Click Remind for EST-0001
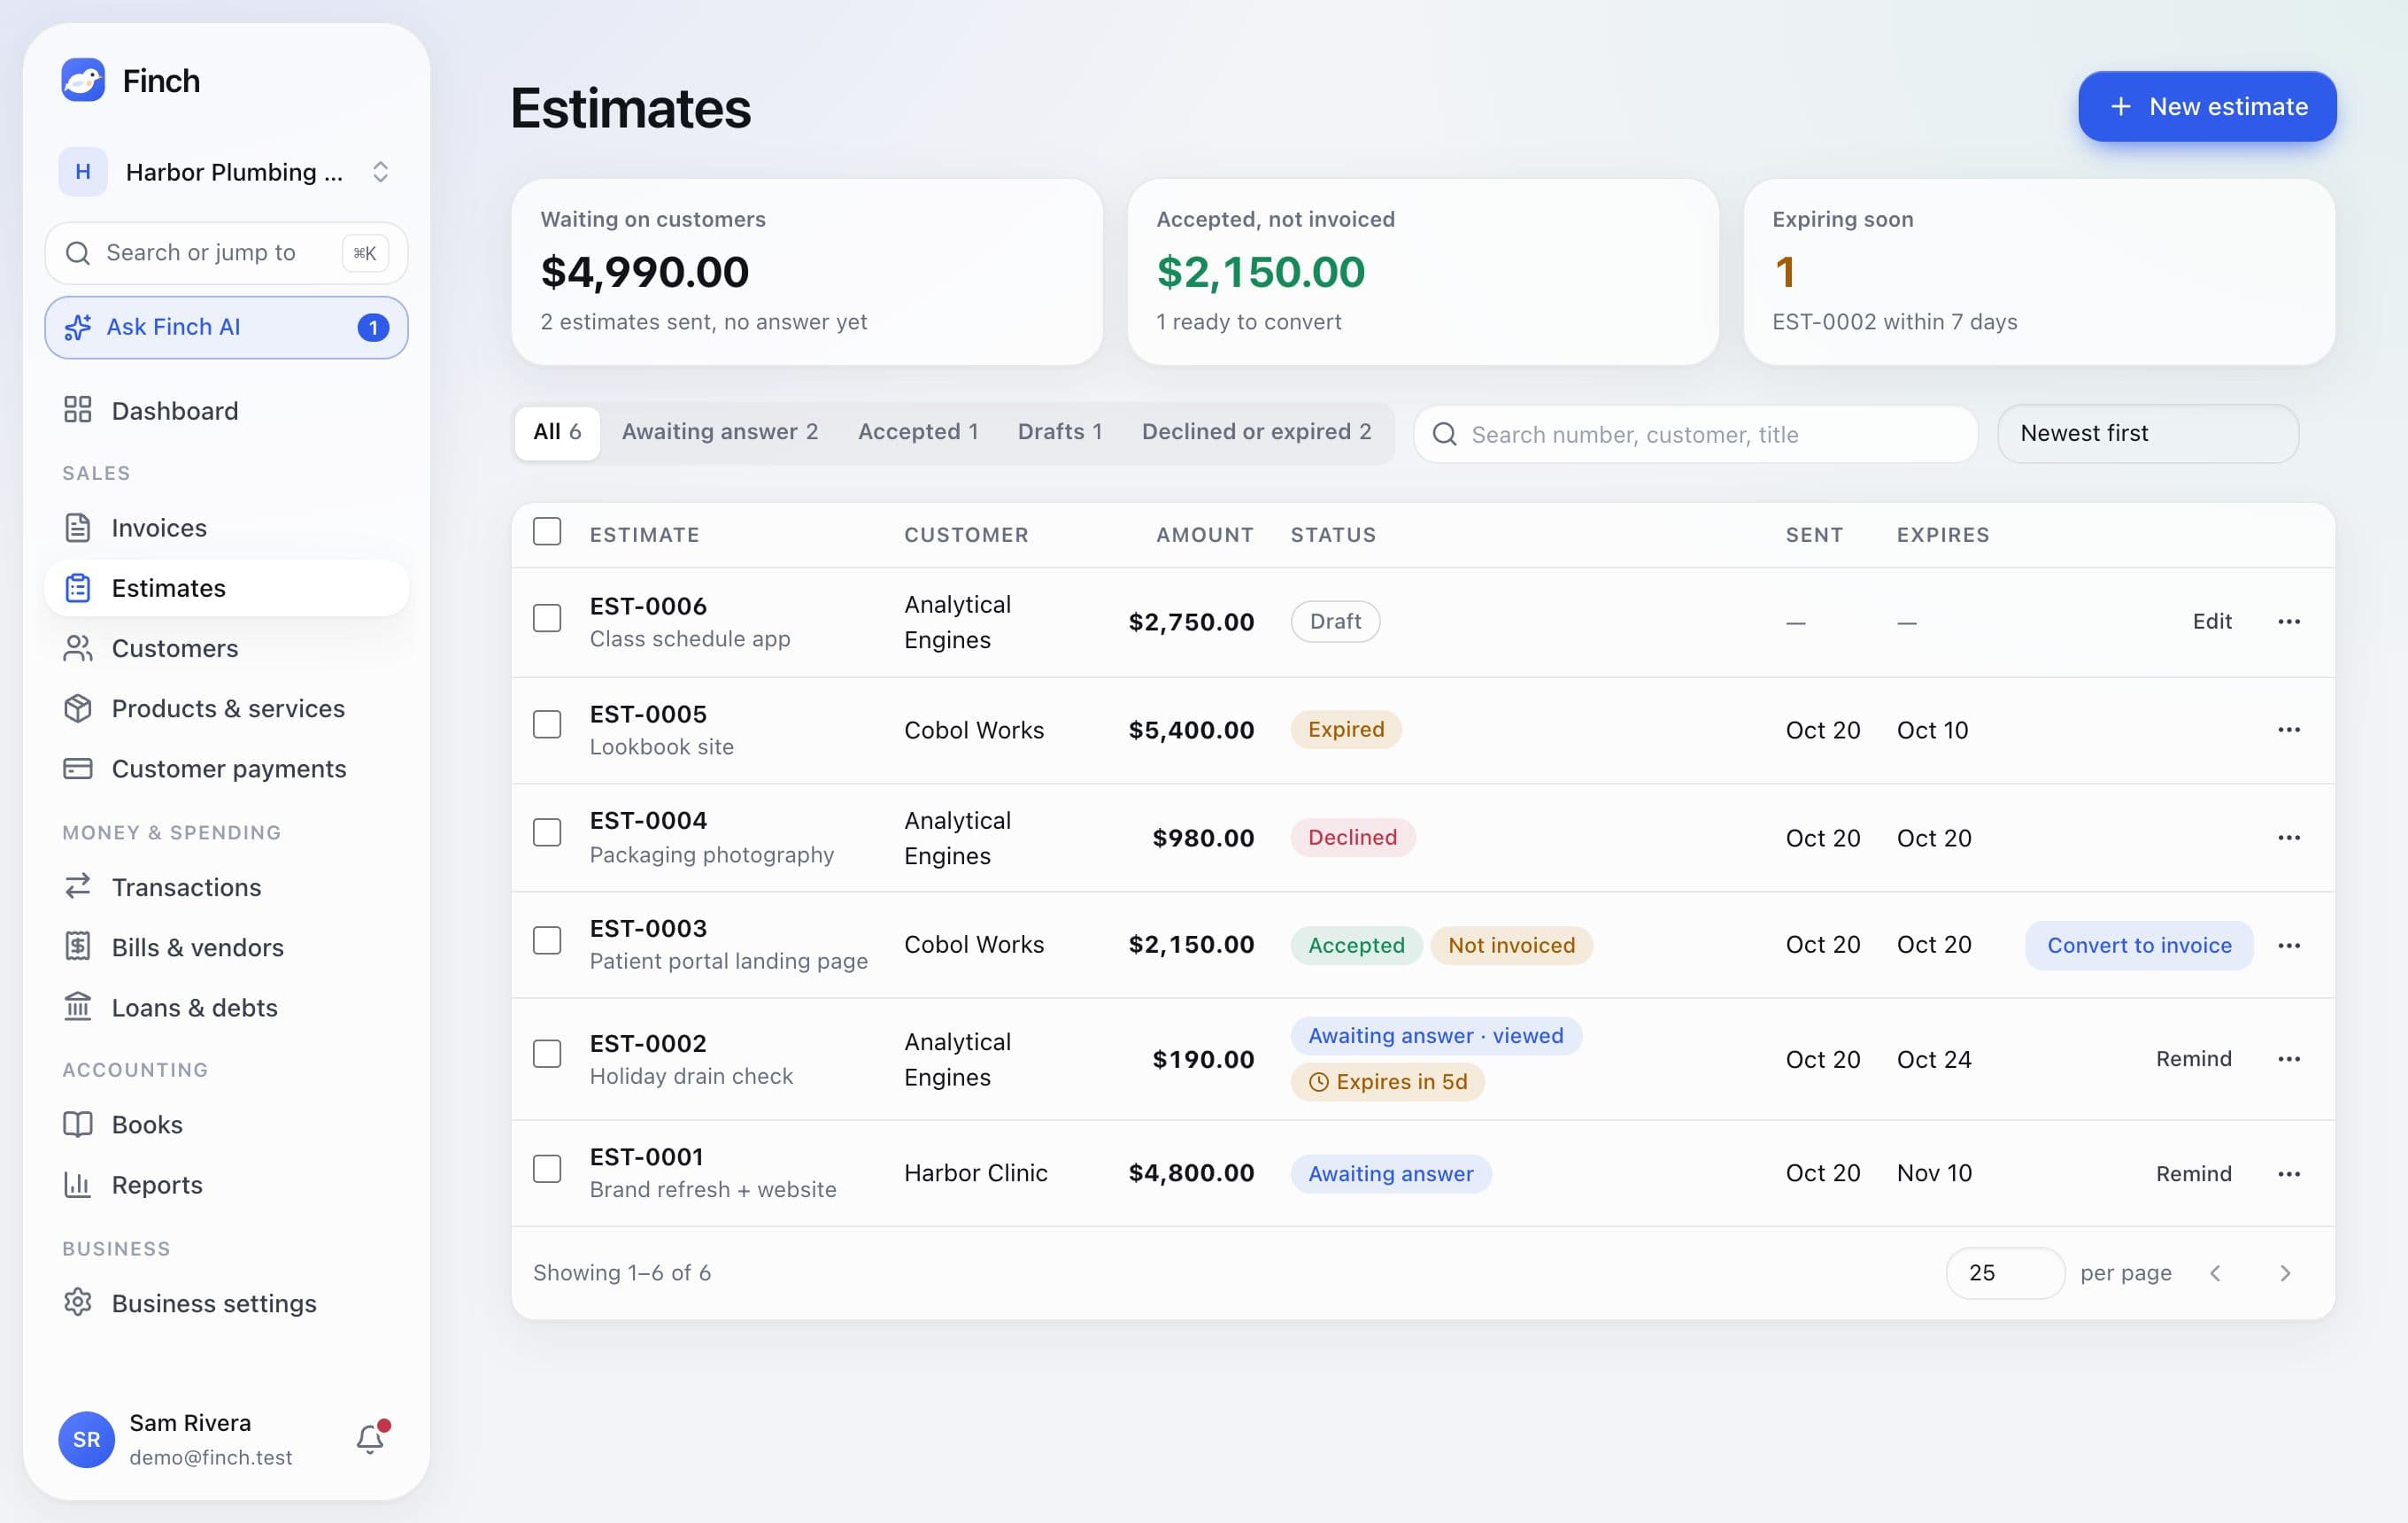Viewport: 2408px width, 1523px height. 2193,1173
